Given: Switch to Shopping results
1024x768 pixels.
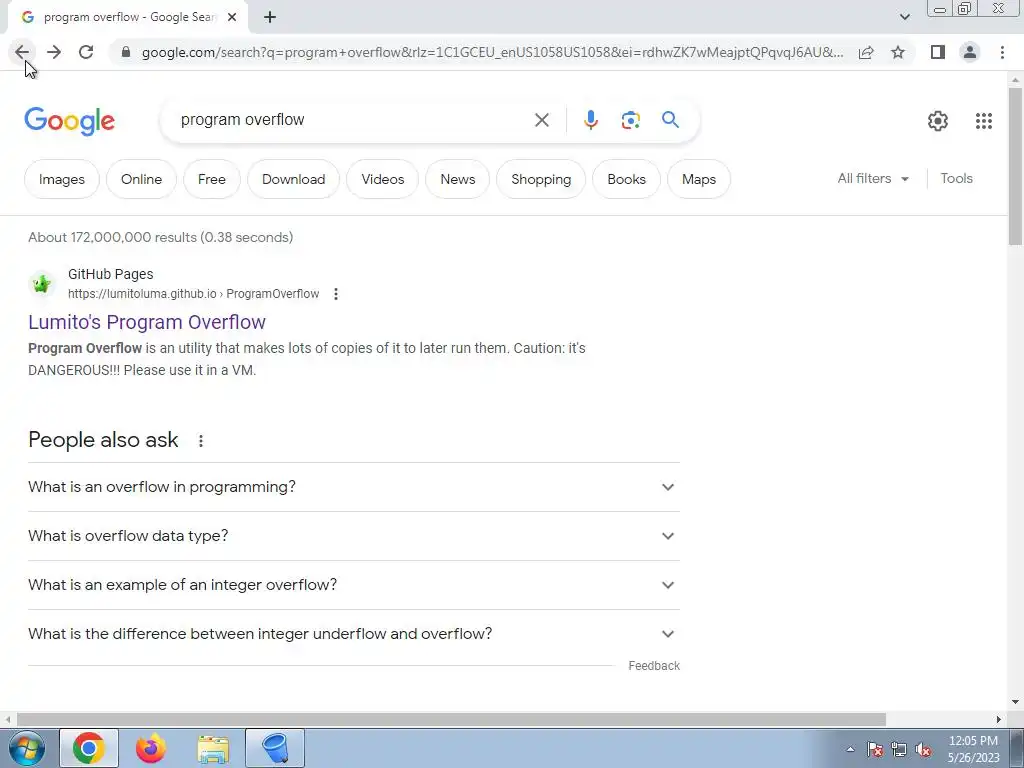Looking at the screenshot, I should point(541,179).
